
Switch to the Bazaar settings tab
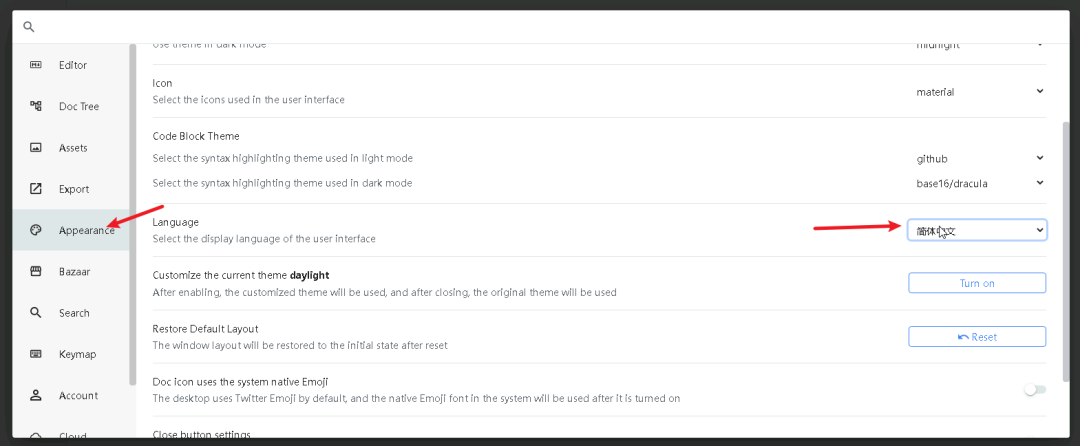pos(74,271)
